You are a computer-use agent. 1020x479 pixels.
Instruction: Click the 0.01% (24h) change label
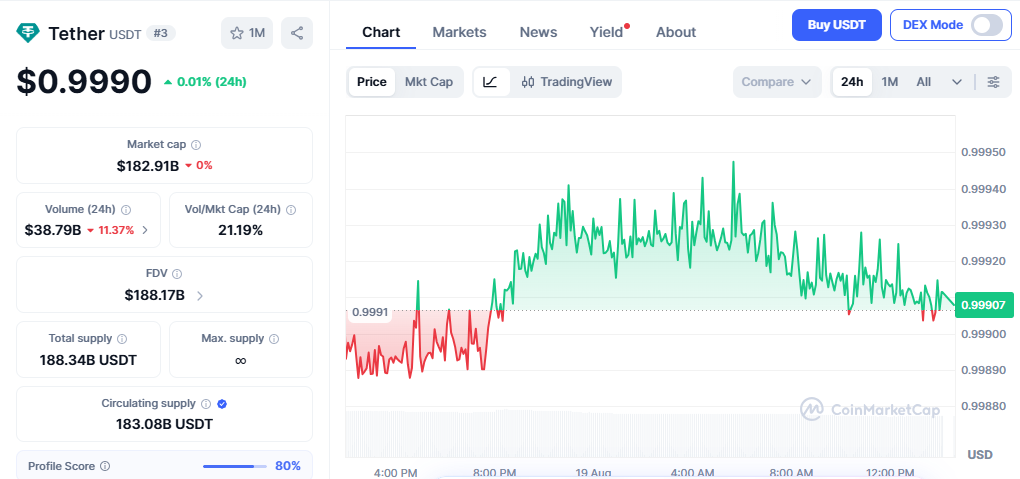click(205, 82)
